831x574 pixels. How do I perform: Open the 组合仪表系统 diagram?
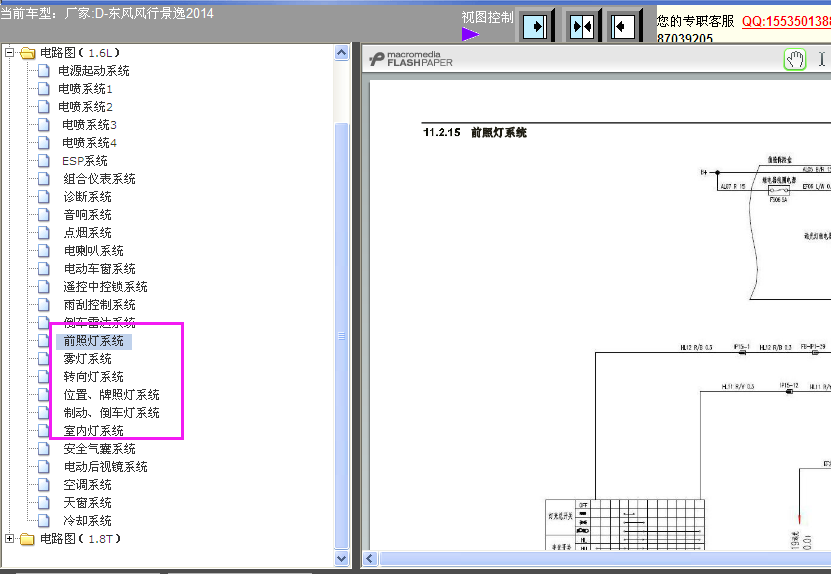coord(100,179)
